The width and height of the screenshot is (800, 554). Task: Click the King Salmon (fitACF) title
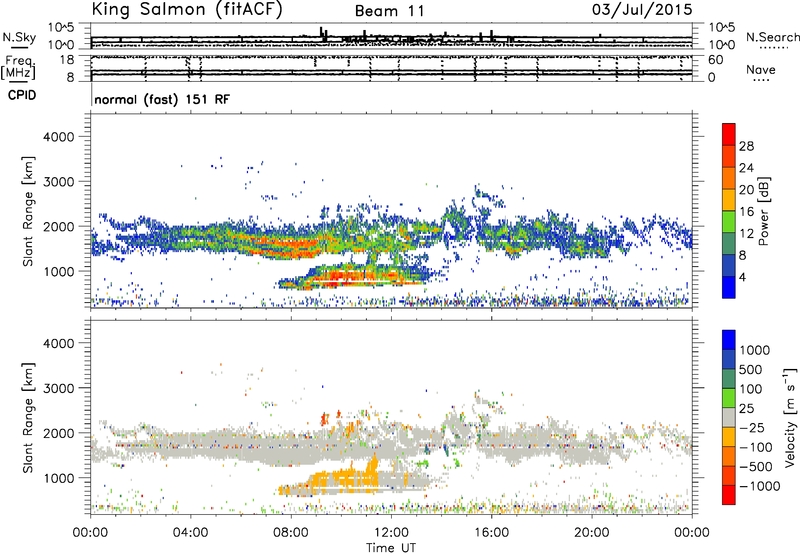tap(187, 9)
